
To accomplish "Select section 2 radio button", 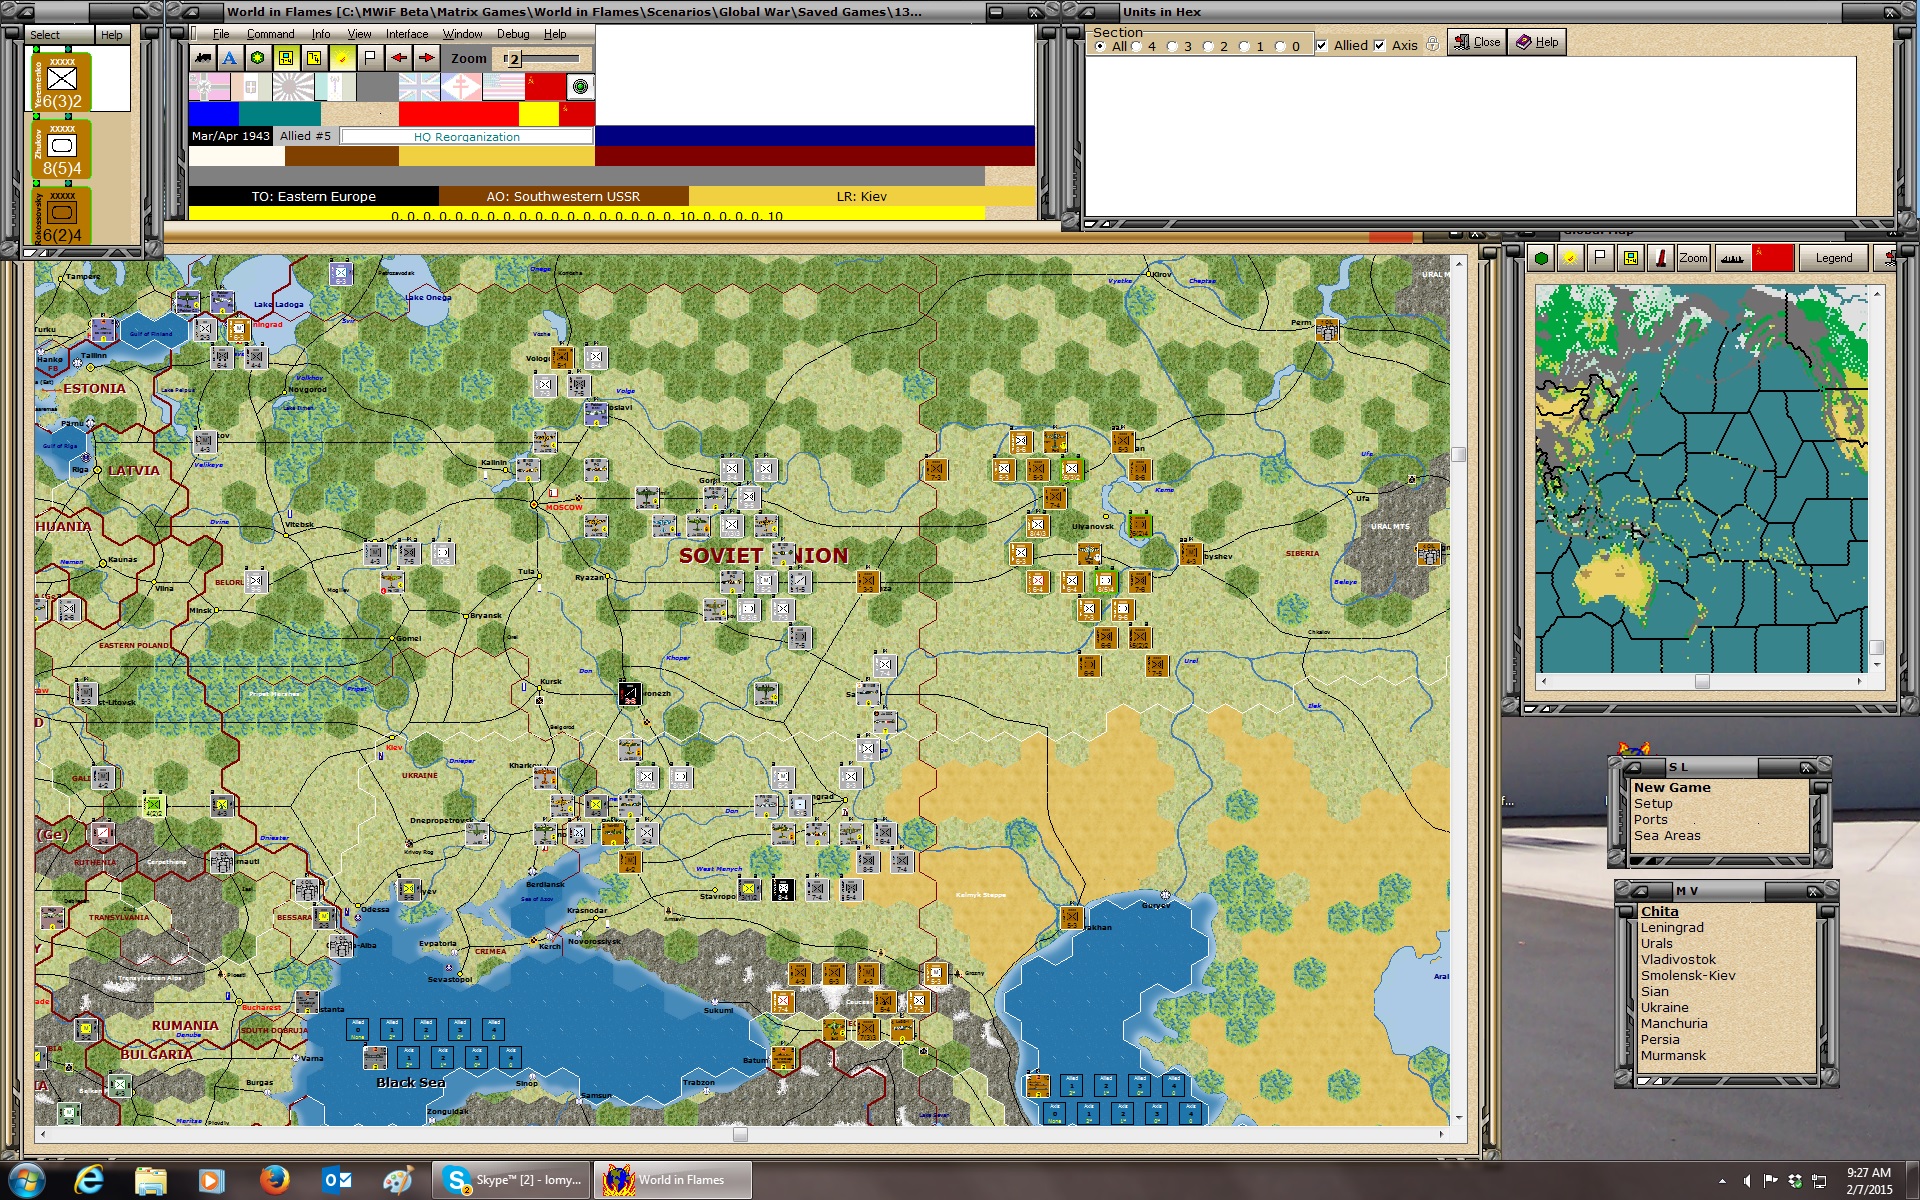I will point(1208,46).
